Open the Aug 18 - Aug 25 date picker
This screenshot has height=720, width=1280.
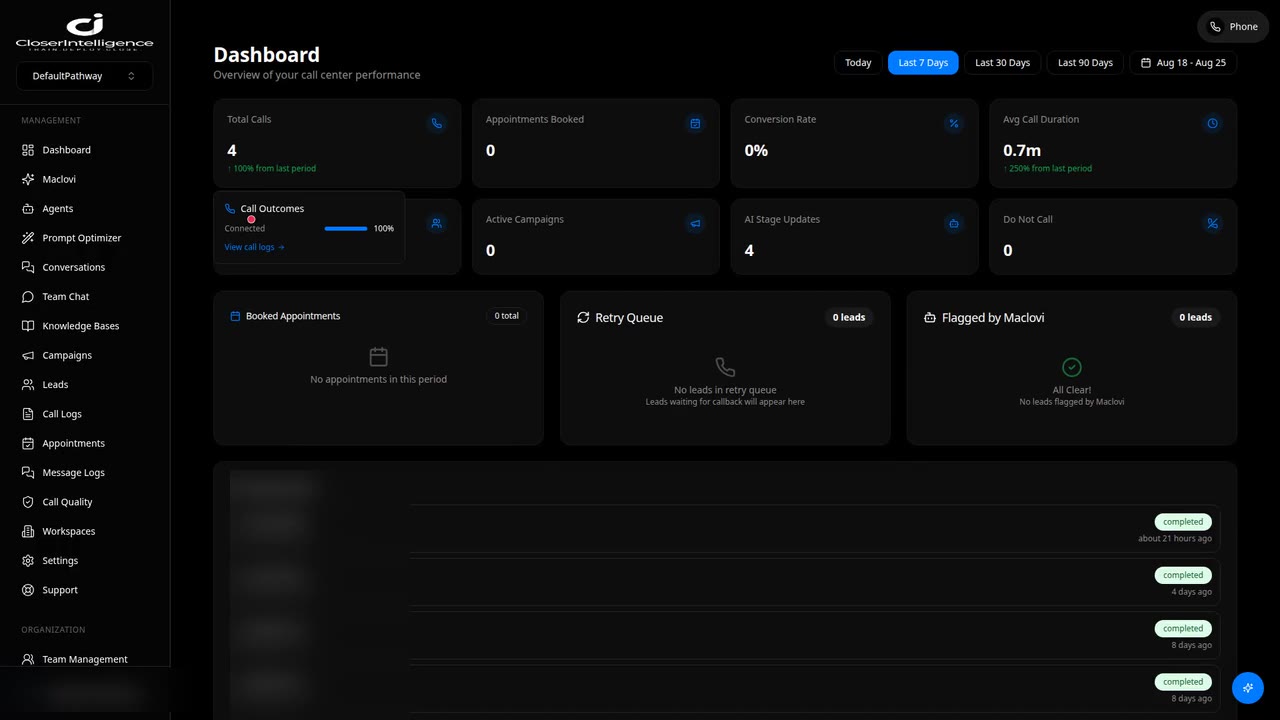click(x=1183, y=62)
